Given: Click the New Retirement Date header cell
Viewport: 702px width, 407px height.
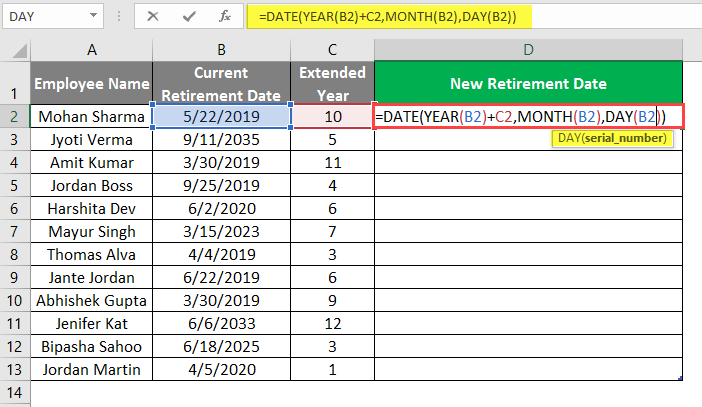Looking at the screenshot, I should (527, 83).
